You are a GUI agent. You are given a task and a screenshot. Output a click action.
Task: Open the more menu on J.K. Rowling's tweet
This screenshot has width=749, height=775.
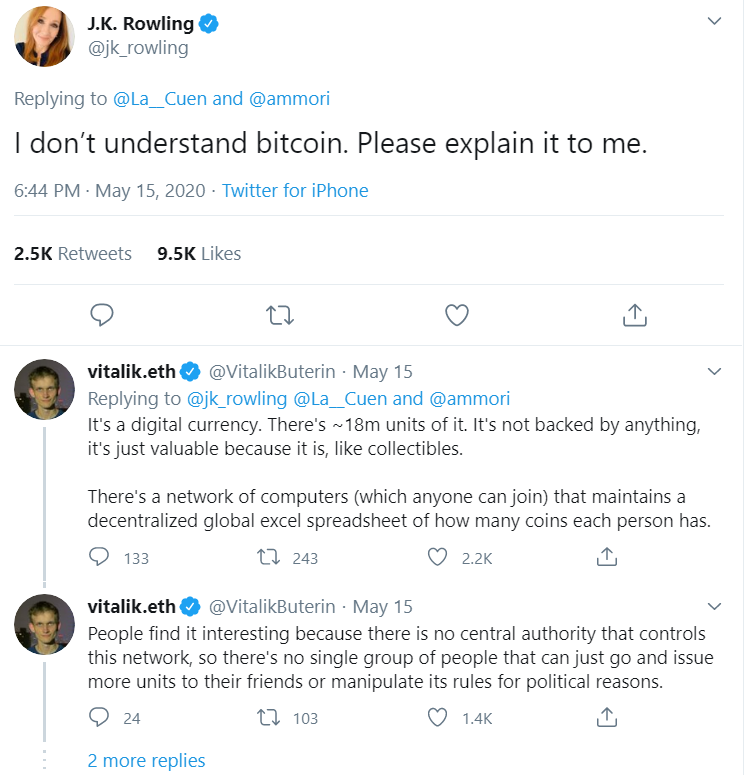point(714,22)
